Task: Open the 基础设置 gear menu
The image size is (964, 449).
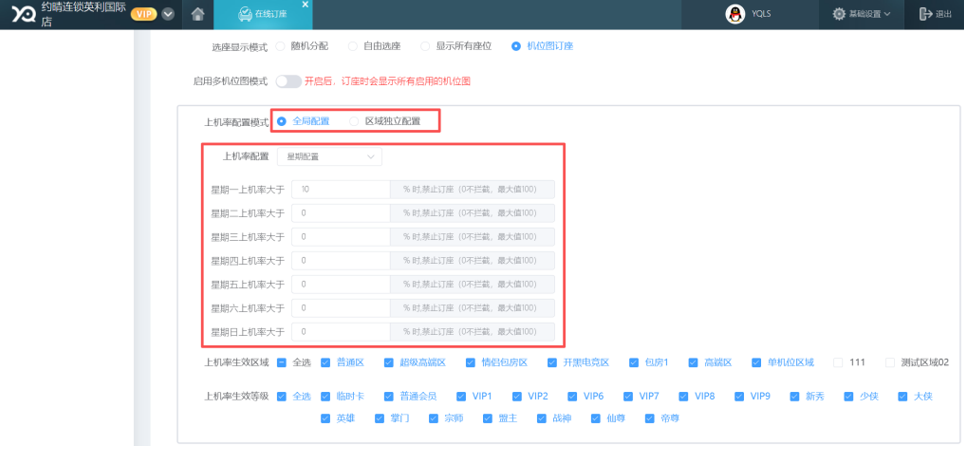Action: point(861,14)
